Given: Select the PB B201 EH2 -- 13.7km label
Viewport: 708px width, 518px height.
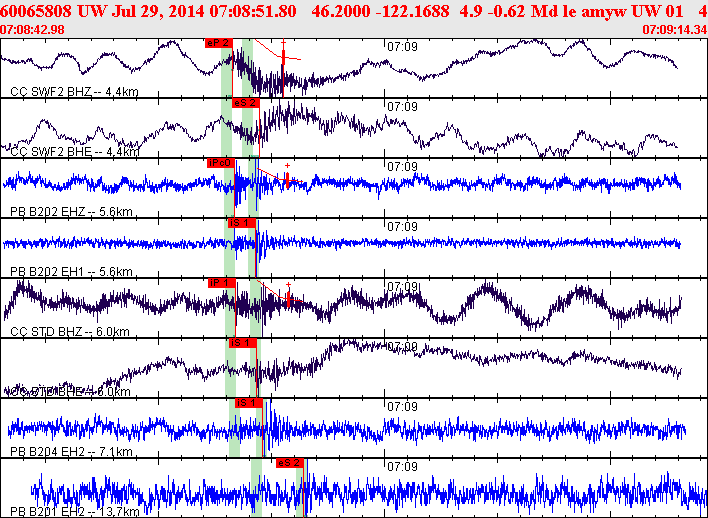Looking at the screenshot, I should (75, 512).
